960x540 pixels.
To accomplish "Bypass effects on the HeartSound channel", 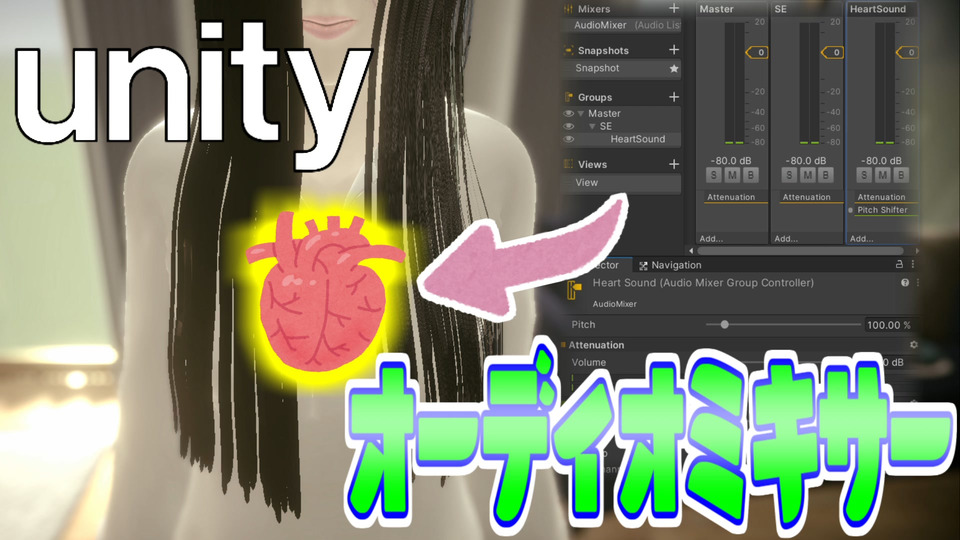I will tap(901, 175).
